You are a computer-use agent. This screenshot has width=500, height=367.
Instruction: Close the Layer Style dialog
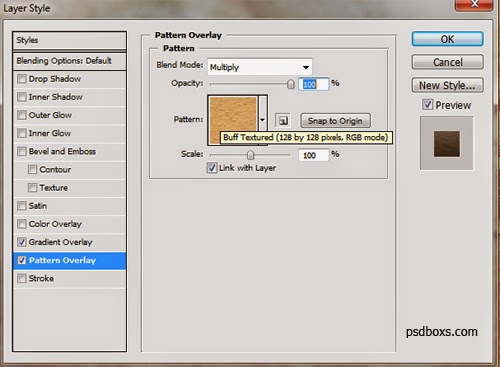[x=474, y=5]
